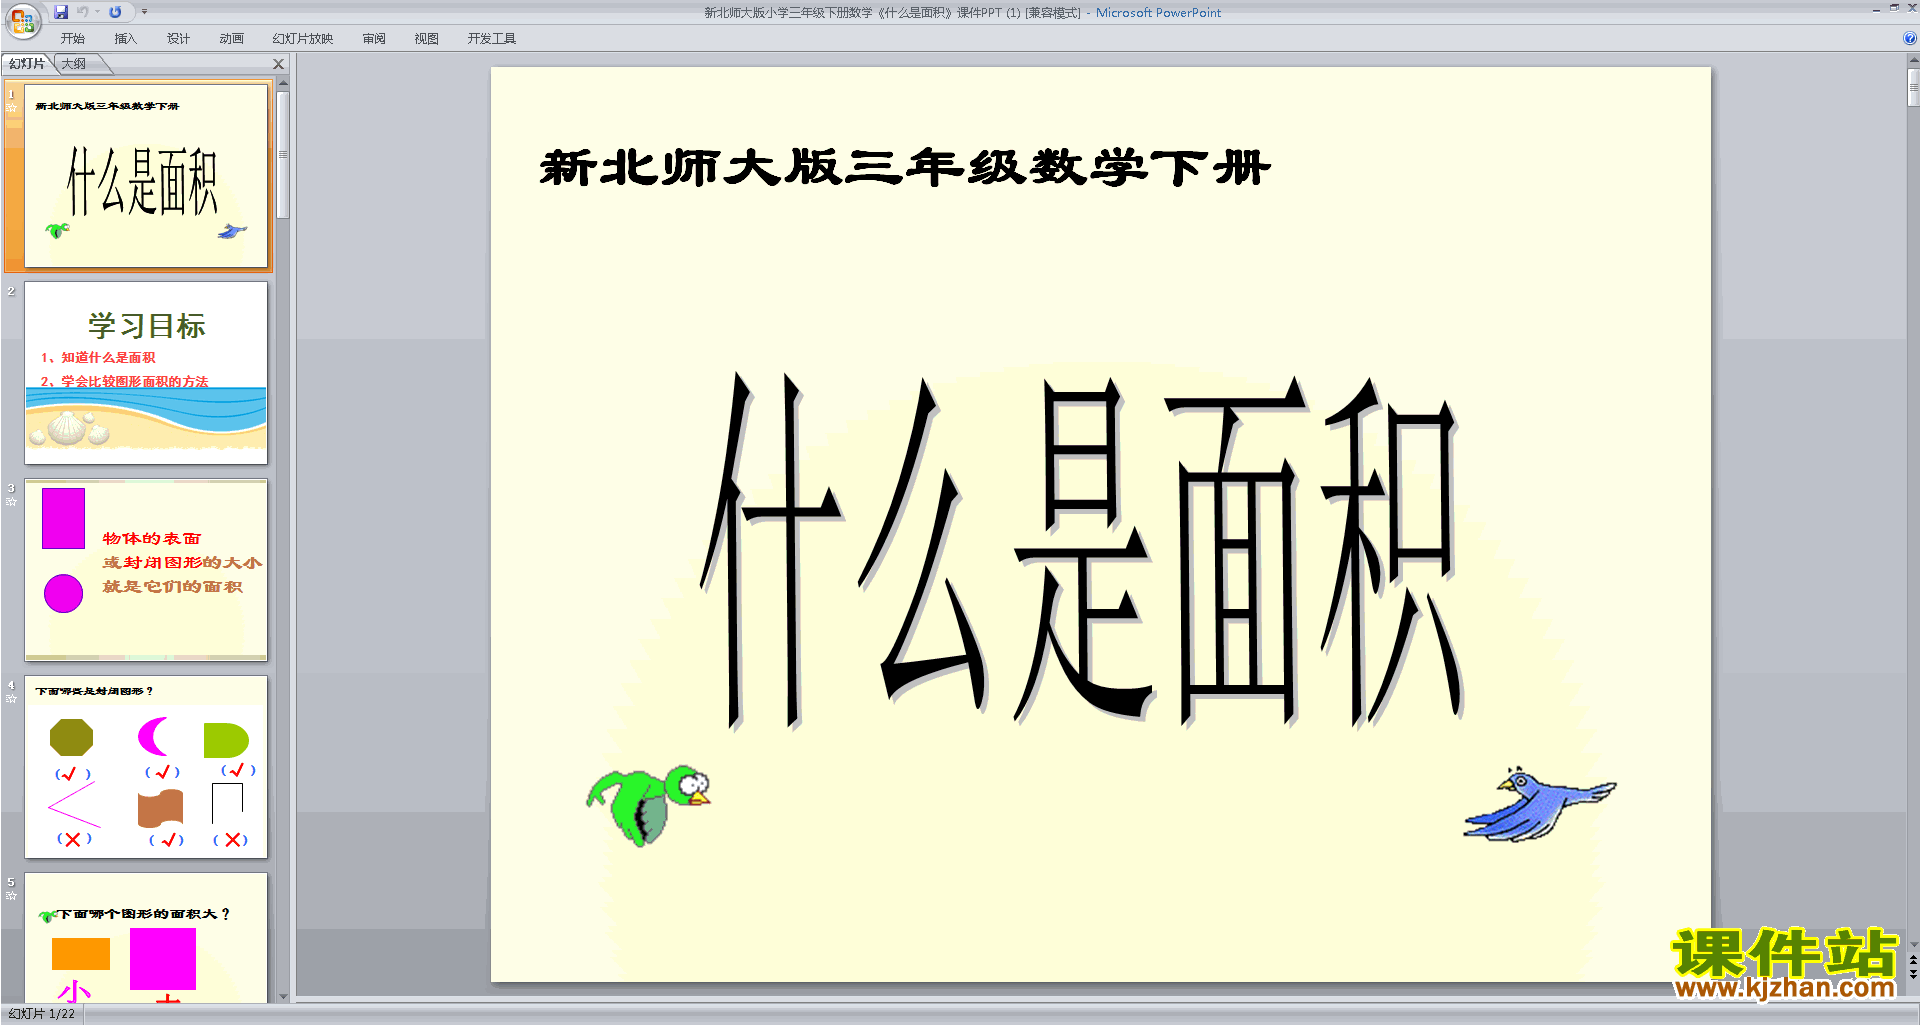Image resolution: width=1920 pixels, height=1025 pixels.
Task: Go to next slide with double-down arrow
Action: pos(1913,975)
